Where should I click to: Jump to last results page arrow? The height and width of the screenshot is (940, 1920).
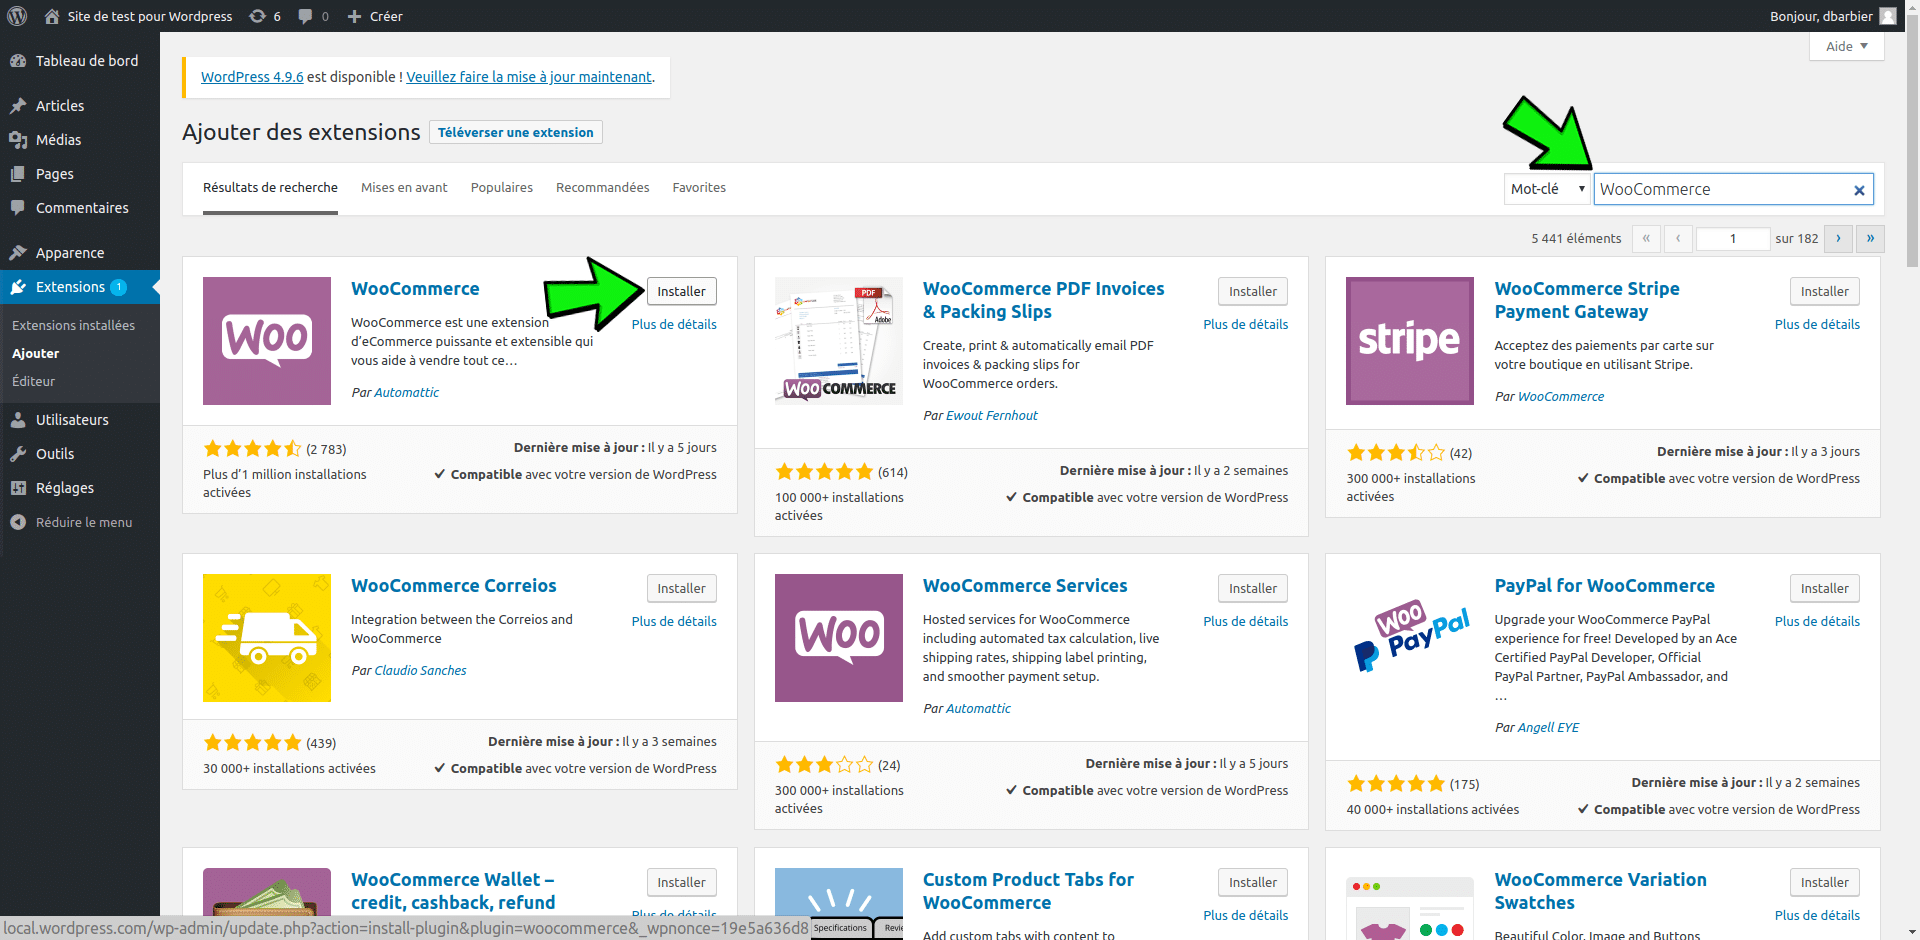point(1870,239)
